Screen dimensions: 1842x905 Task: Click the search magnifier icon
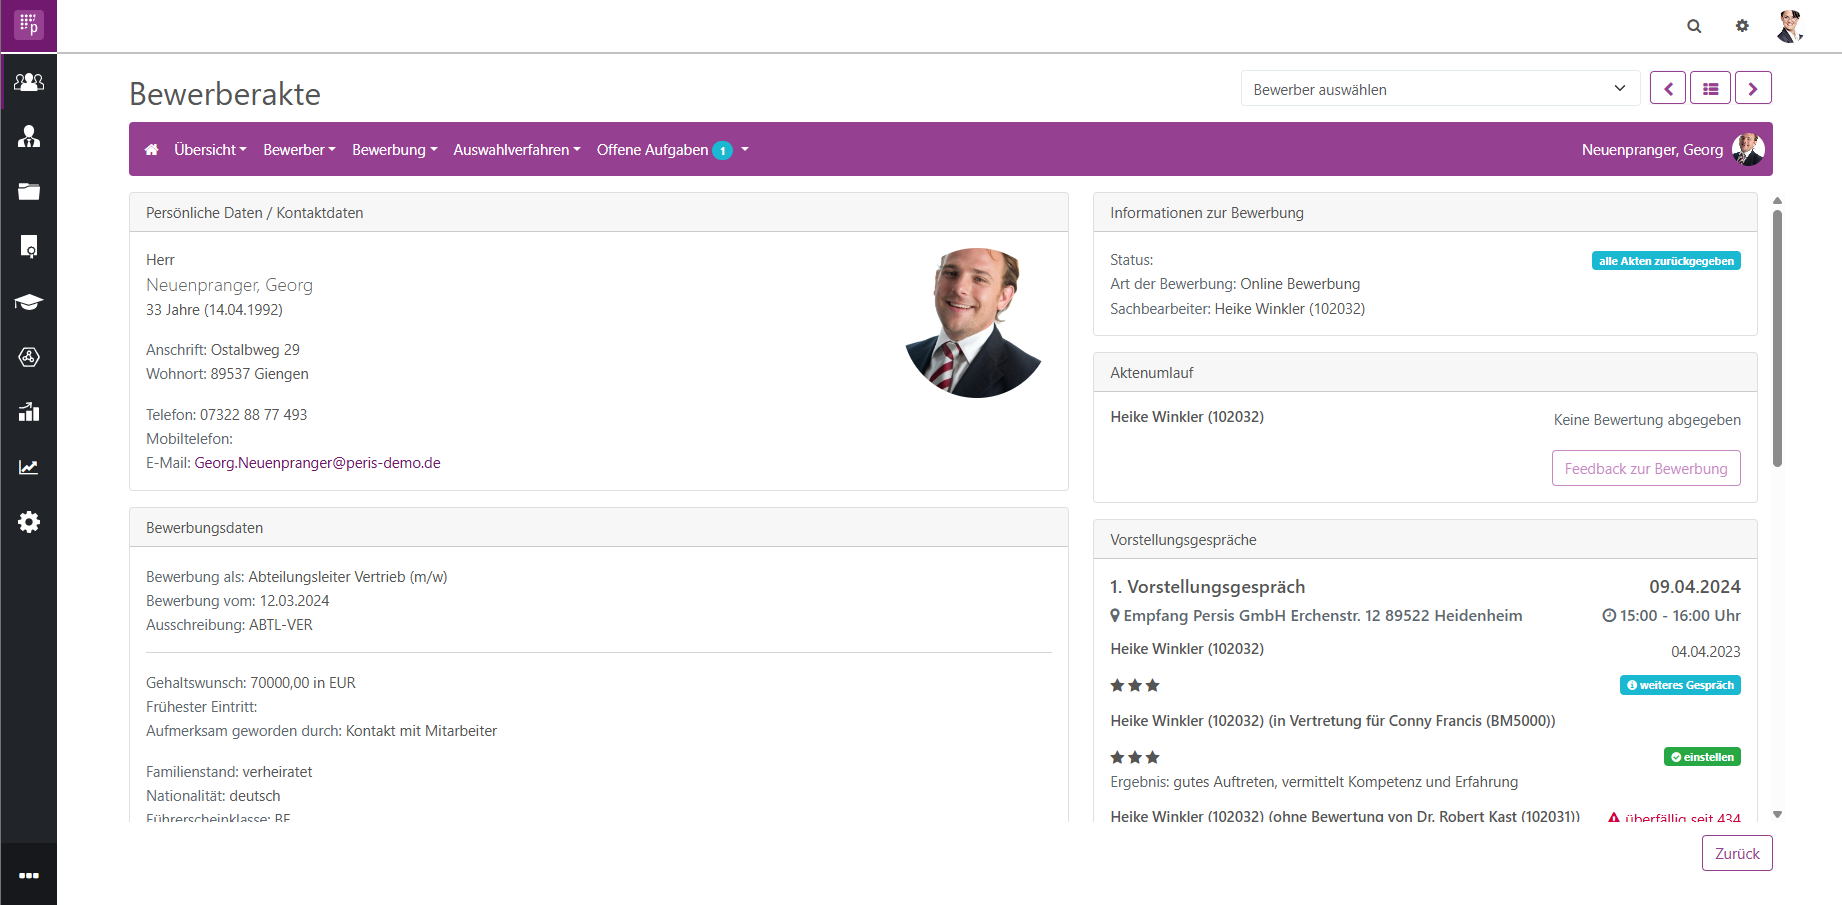click(x=1694, y=26)
